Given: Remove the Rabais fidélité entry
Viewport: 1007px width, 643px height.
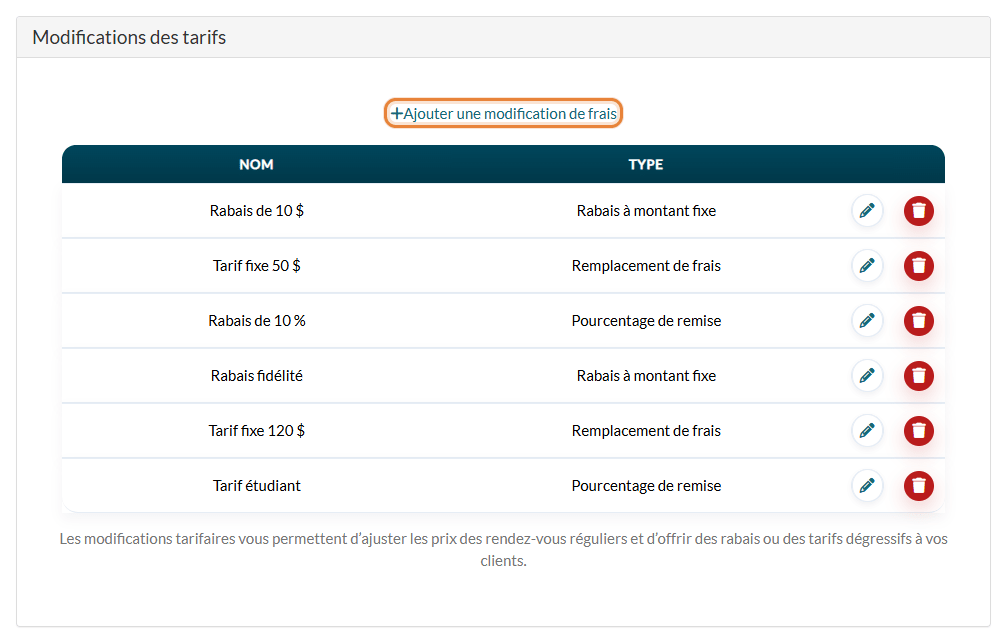Looking at the screenshot, I should [919, 376].
